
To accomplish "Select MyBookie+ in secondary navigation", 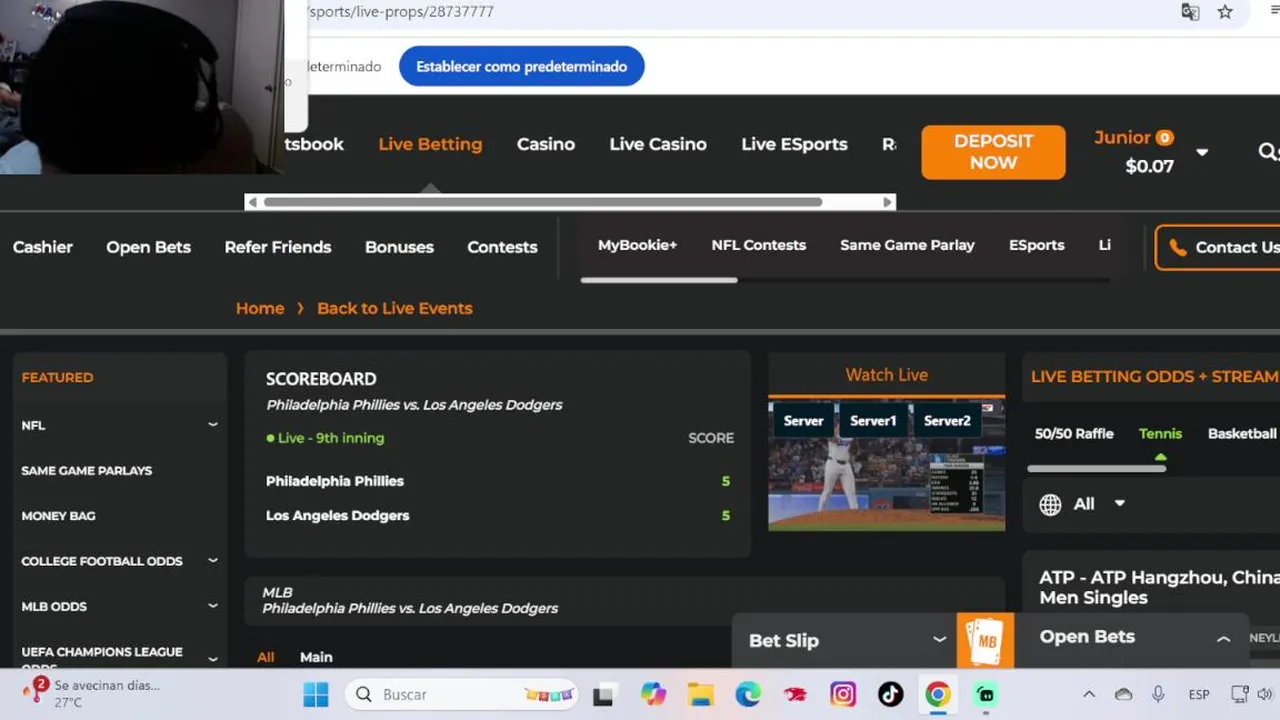I will click(x=637, y=245).
